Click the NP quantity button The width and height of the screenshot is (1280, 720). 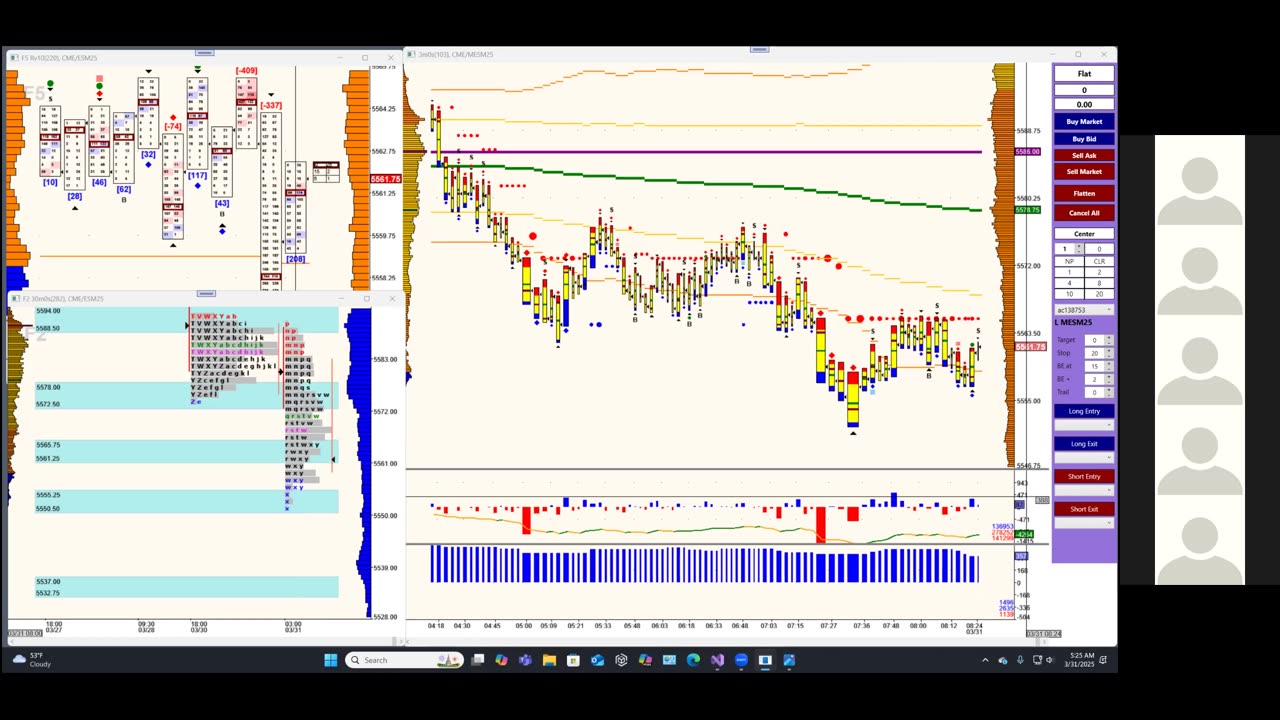(1069, 261)
